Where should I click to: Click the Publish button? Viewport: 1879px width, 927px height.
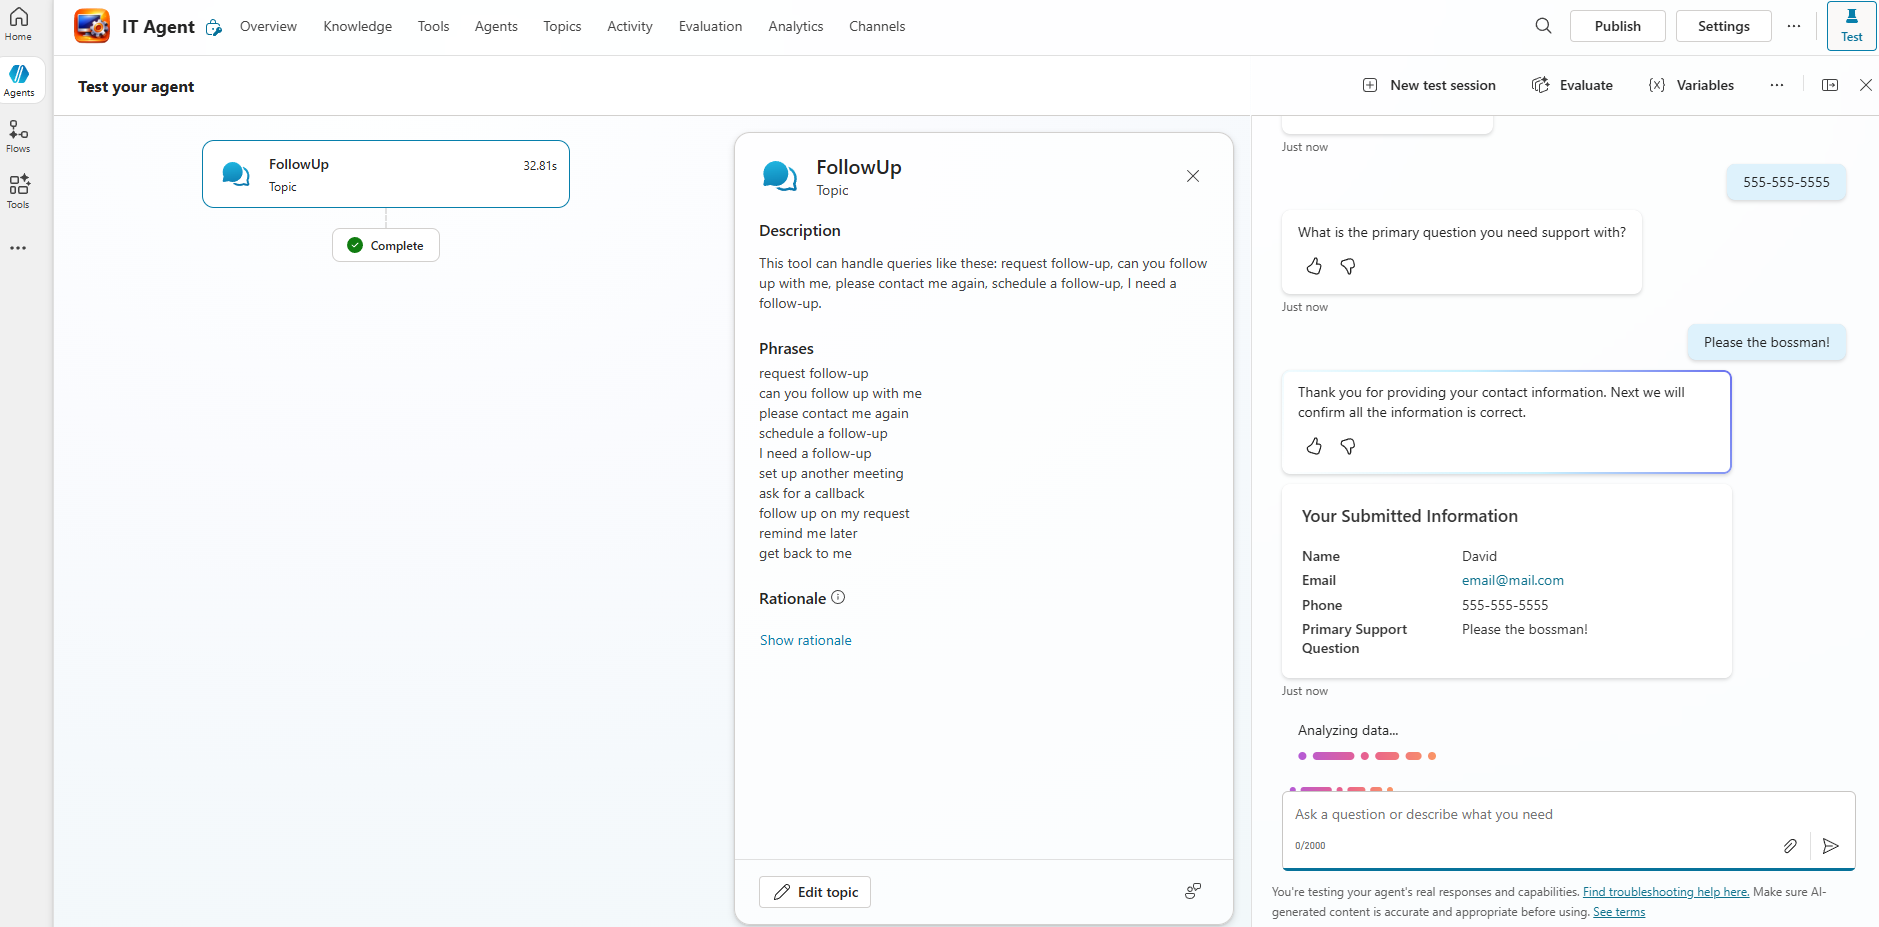(x=1617, y=26)
